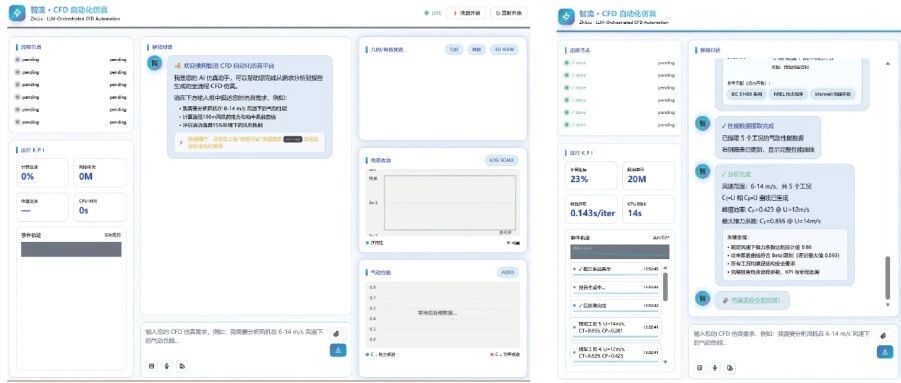This screenshot has width=901, height=383.
Task: Click the 0s CPU time KPI card
Action: pyautogui.click(x=99, y=207)
